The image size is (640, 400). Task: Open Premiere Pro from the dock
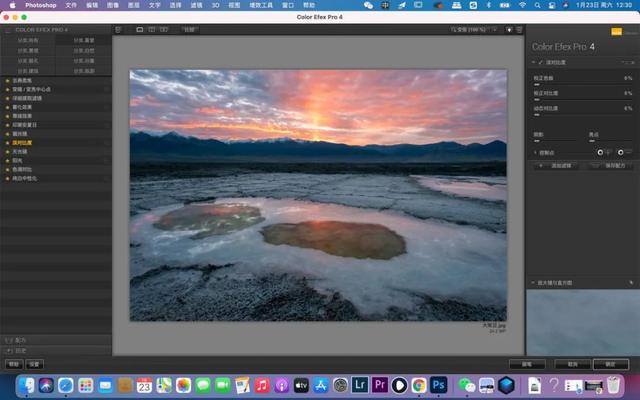pyautogui.click(x=379, y=385)
